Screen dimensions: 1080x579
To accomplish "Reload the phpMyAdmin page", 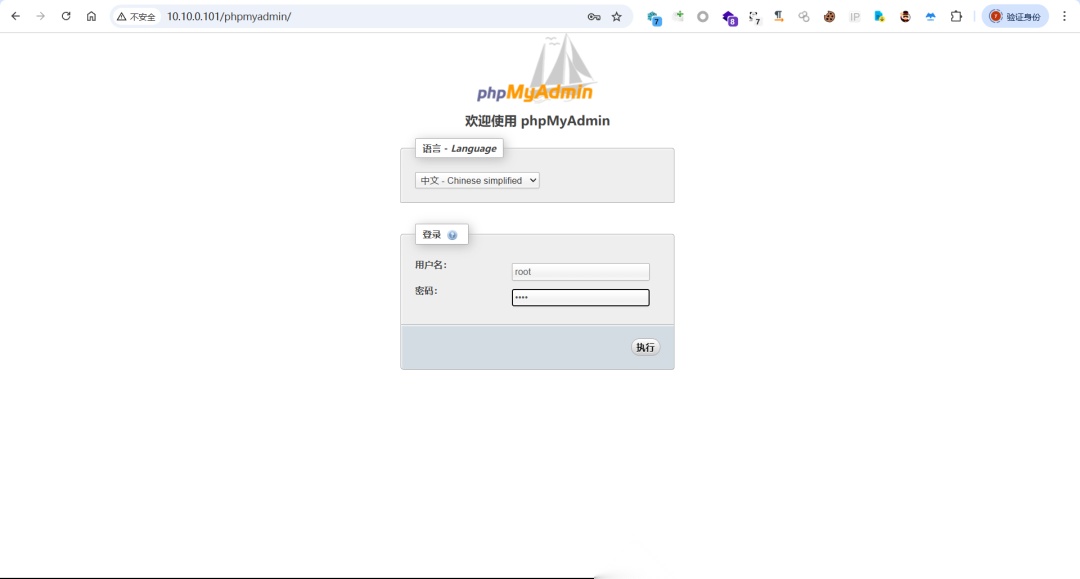I will pos(66,17).
